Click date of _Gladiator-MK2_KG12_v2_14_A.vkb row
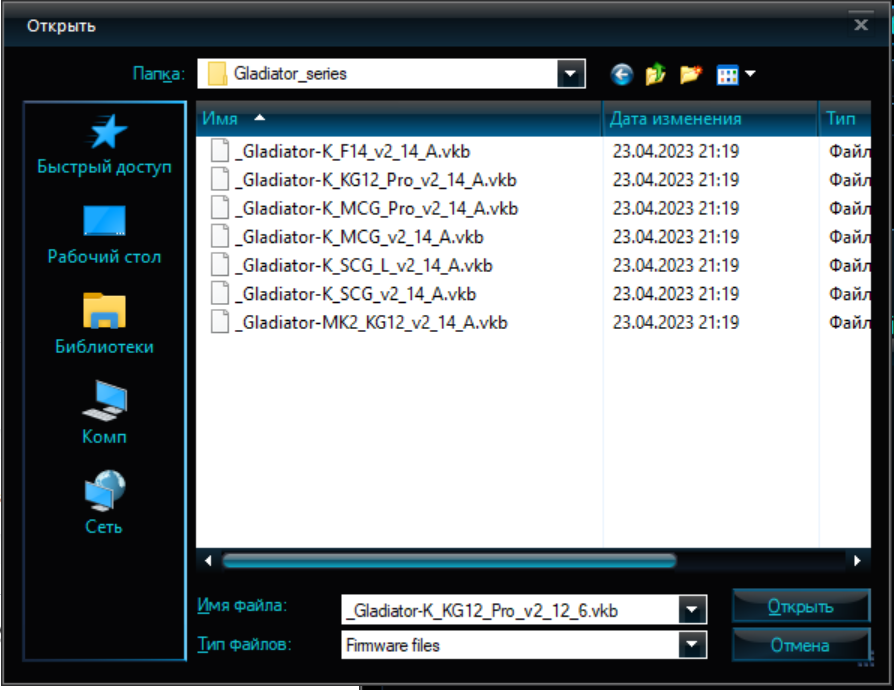Viewport: 894px width, 690px height. coord(676,322)
